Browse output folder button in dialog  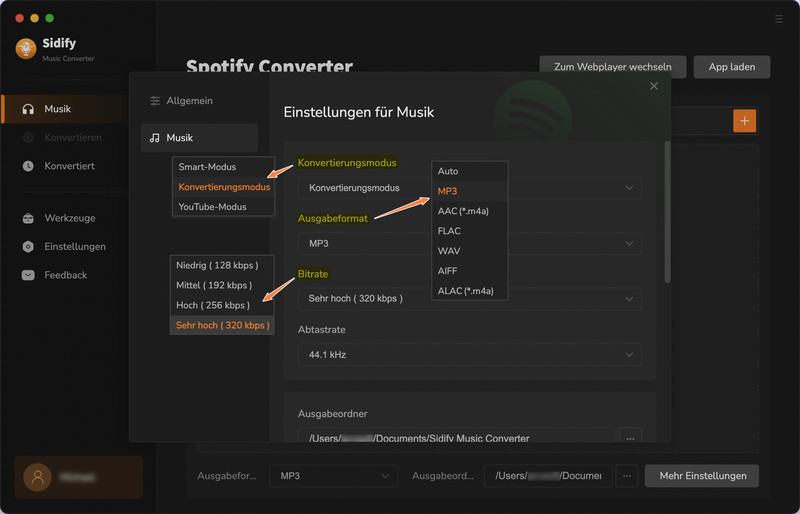pos(630,435)
